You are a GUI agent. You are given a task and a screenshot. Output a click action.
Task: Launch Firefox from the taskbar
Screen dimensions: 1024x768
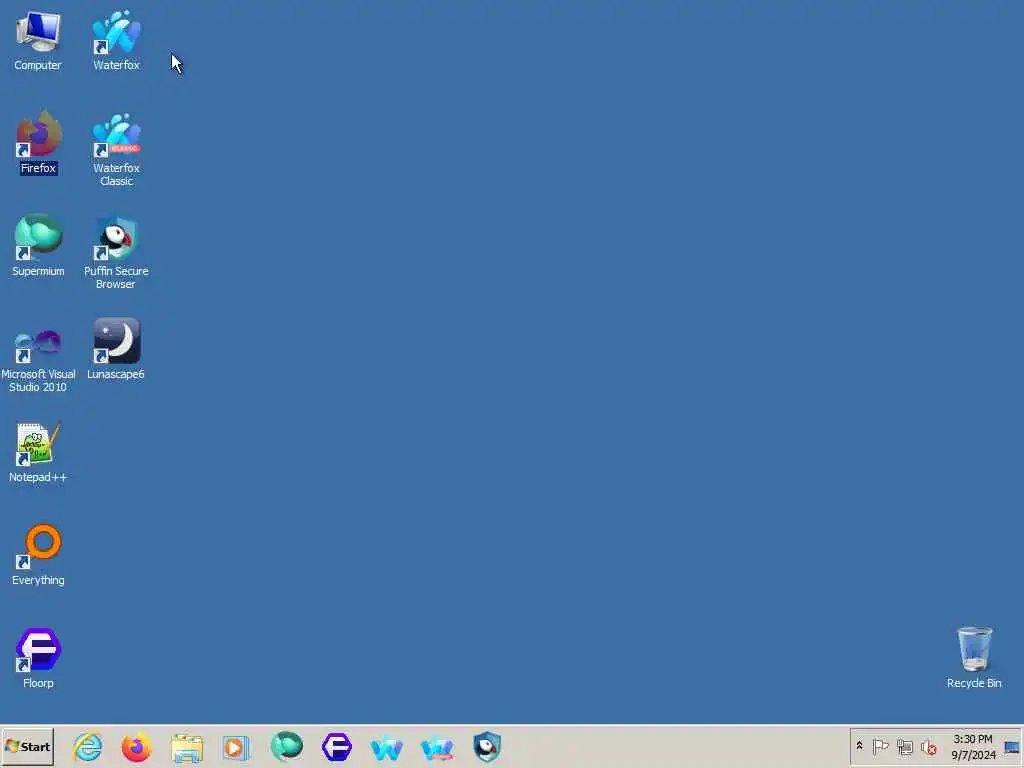tap(136, 747)
